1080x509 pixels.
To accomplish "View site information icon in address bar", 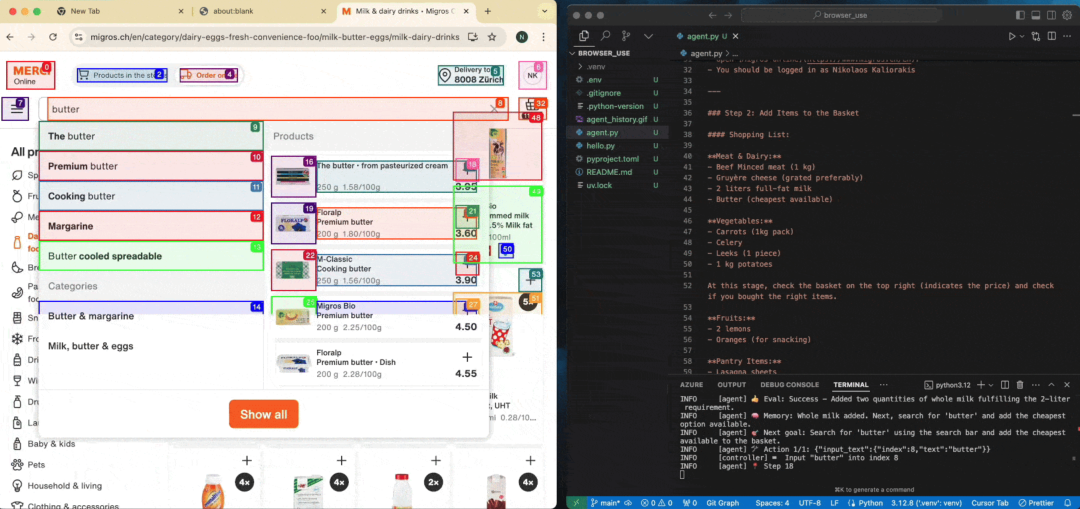I will [79, 37].
